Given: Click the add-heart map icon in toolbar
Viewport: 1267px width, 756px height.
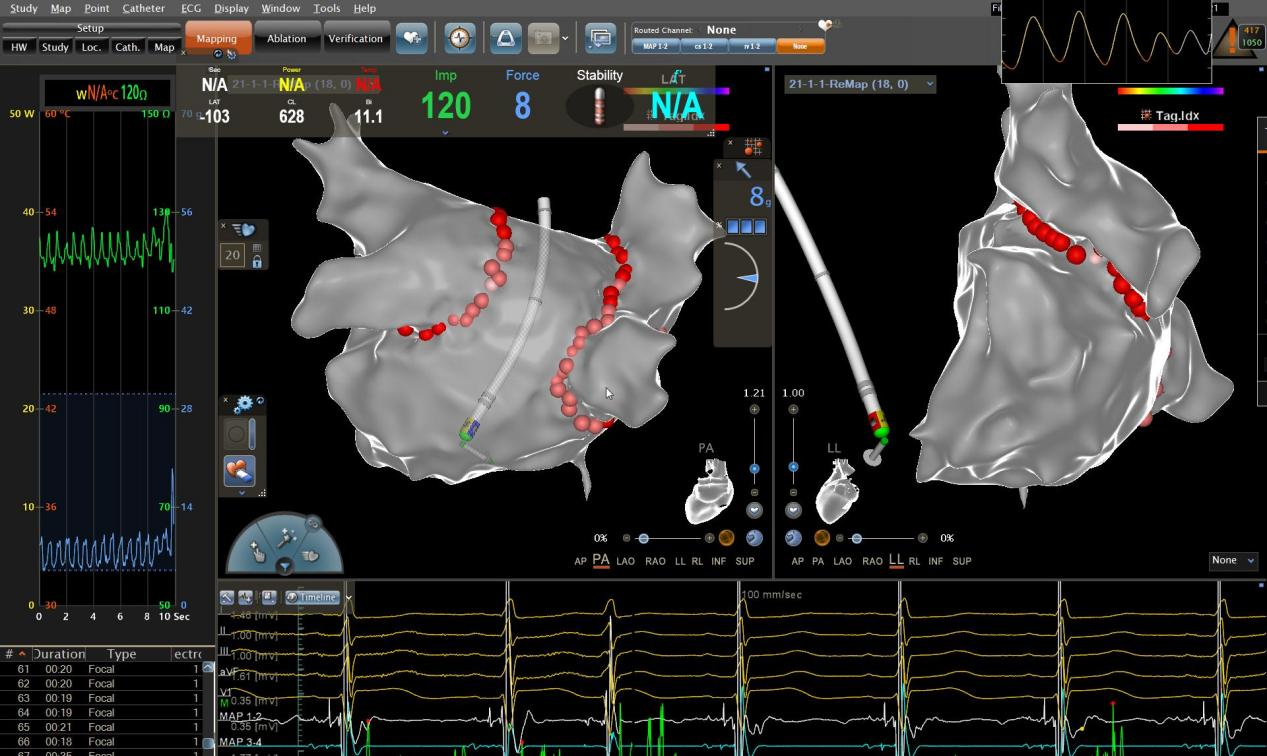Looking at the screenshot, I should click(x=412, y=38).
